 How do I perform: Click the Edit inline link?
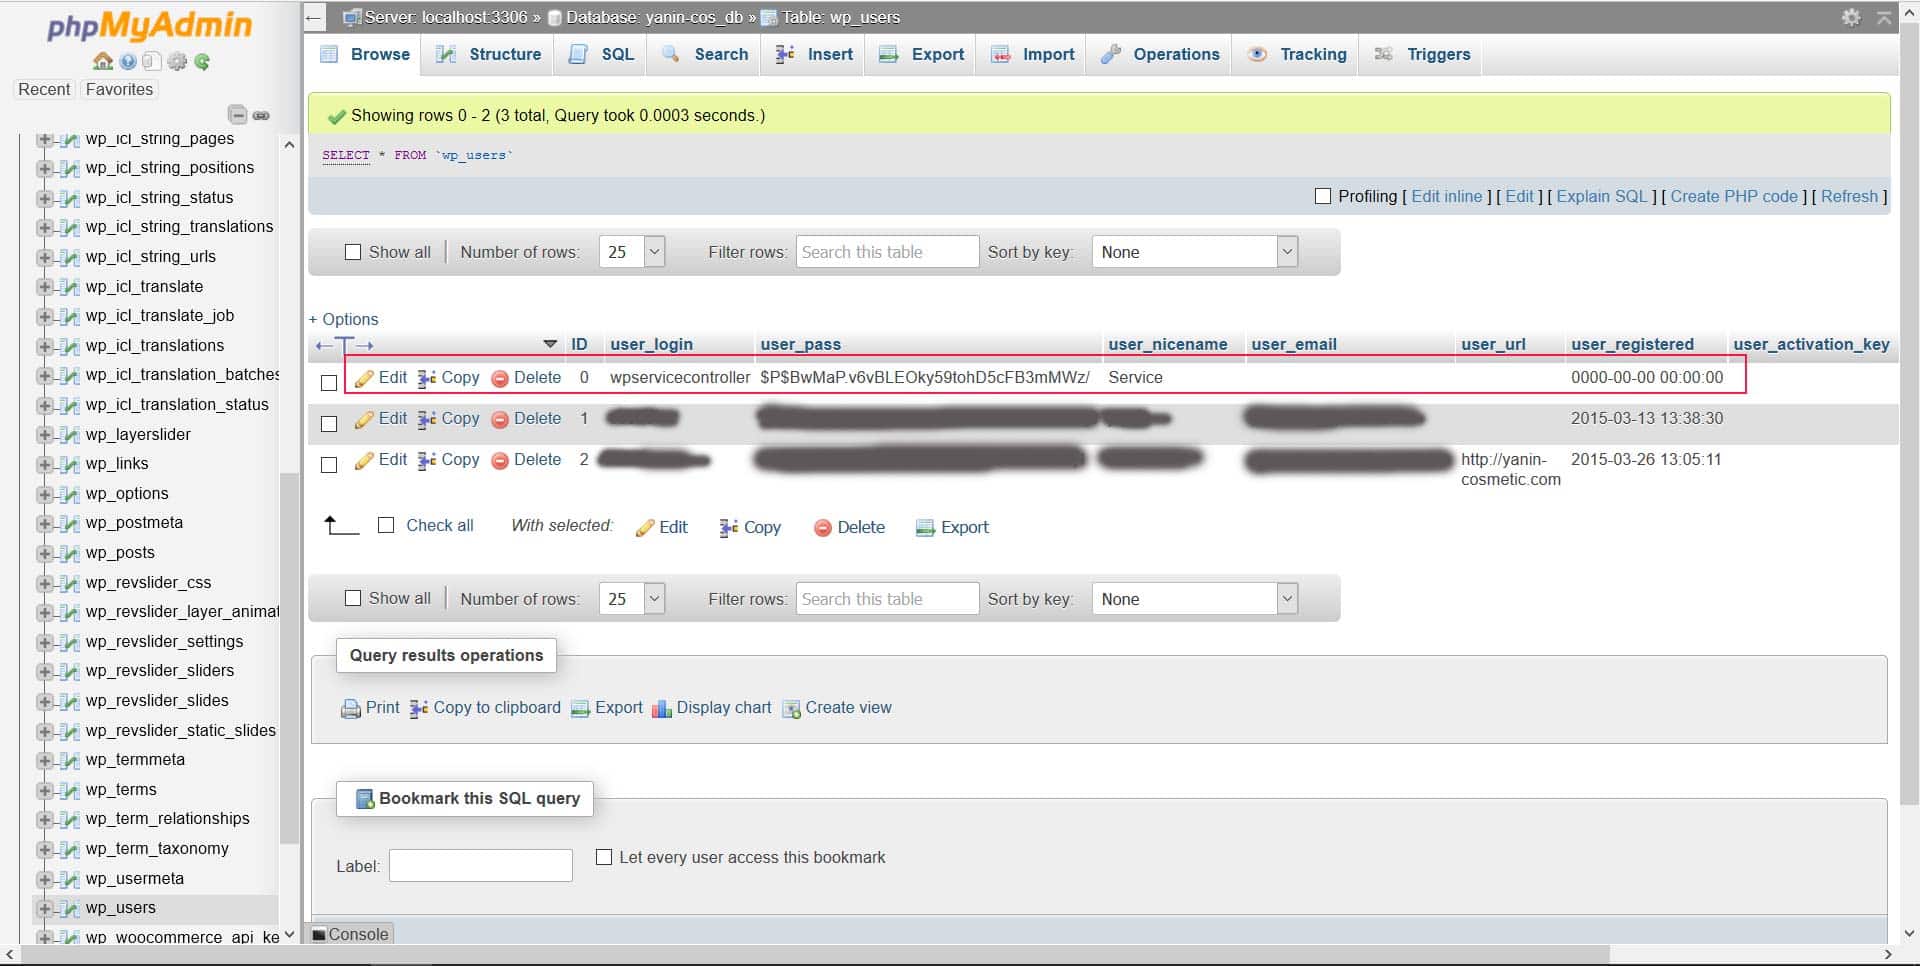click(1446, 196)
